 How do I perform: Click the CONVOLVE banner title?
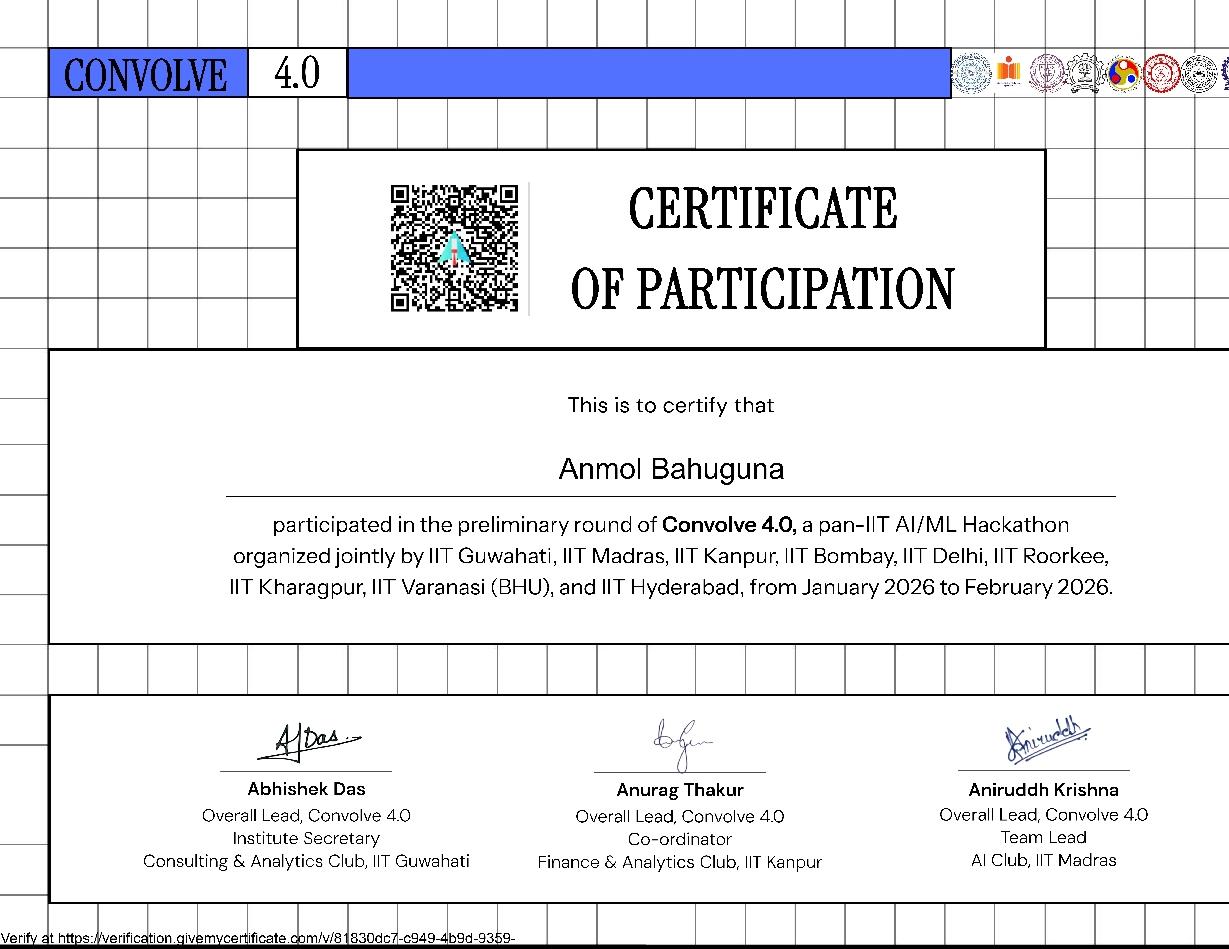point(146,74)
